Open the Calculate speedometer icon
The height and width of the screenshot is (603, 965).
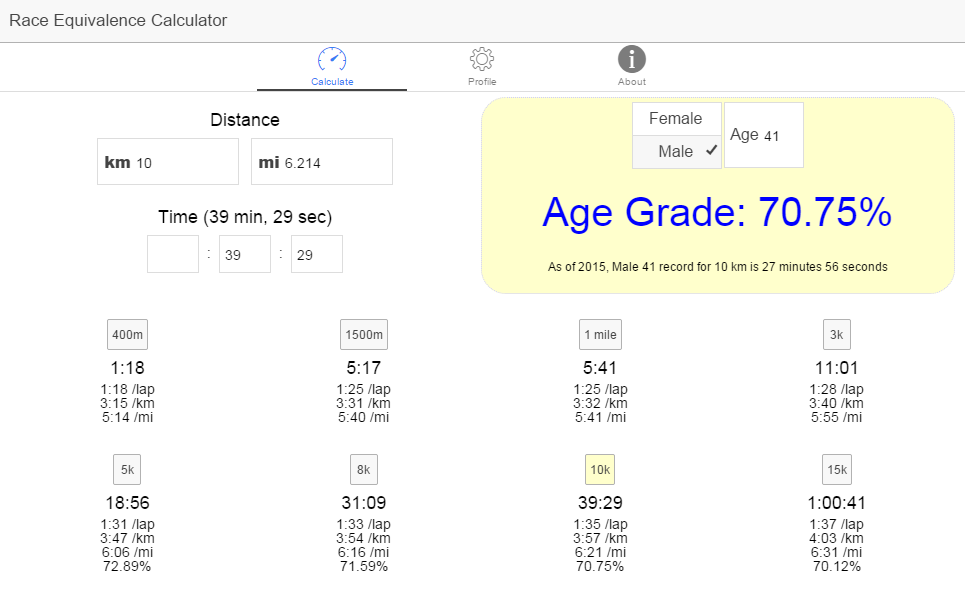(332, 60)
